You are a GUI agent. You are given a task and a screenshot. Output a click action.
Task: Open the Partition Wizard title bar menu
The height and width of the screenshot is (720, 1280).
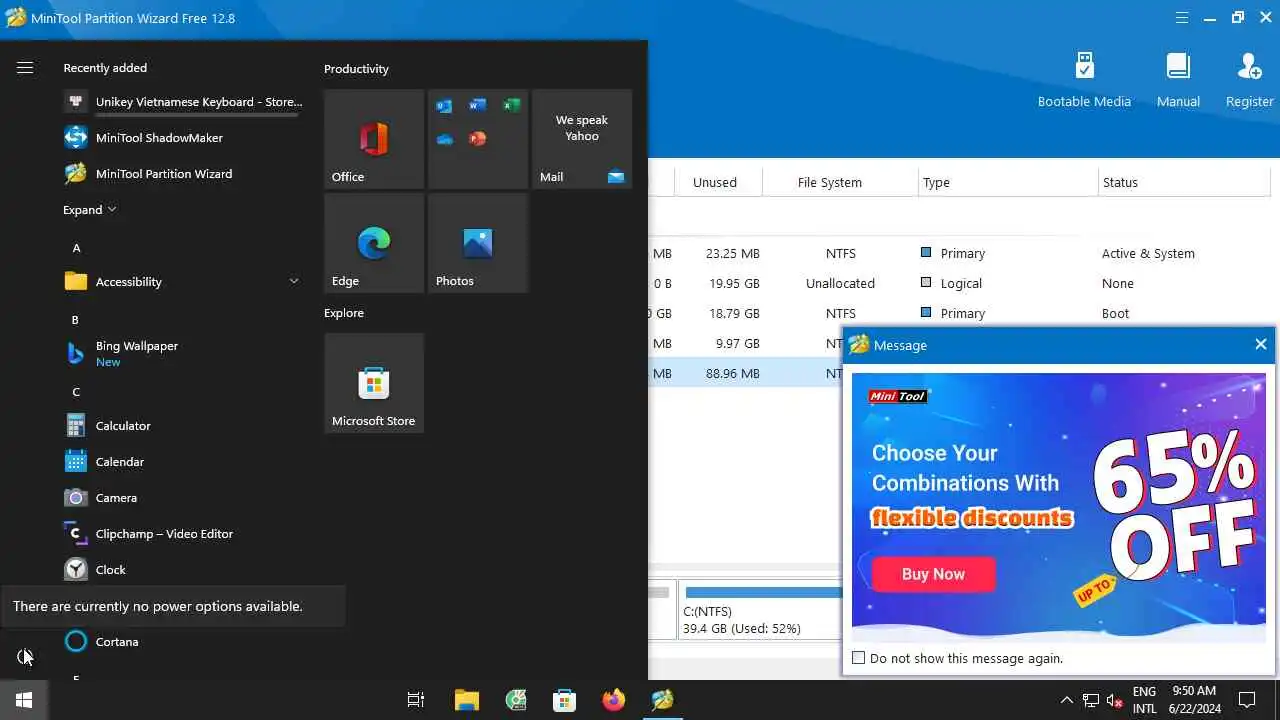pyautogui.click(x=1182, y=18)
